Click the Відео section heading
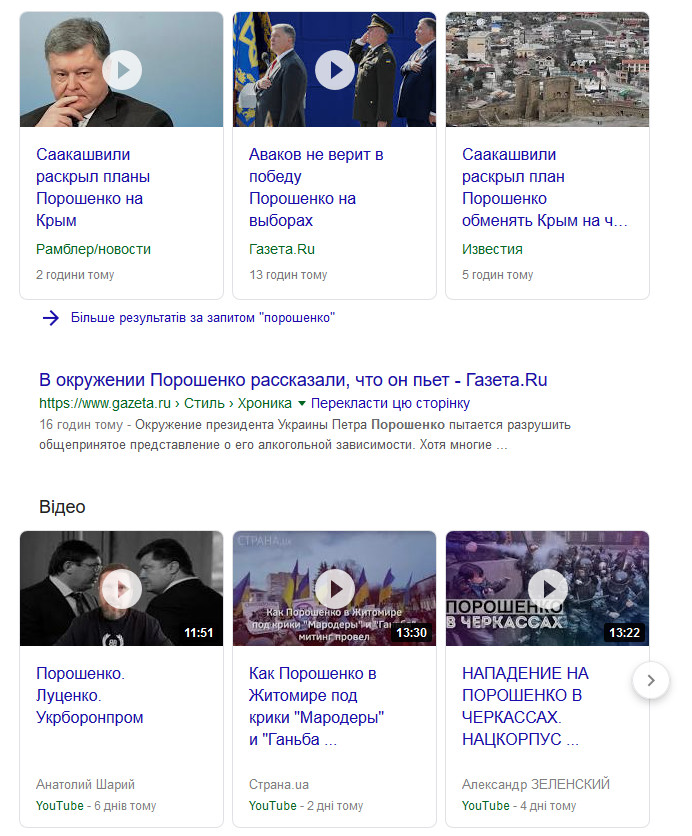This screenshot has height=836, width=692. point(62,507)
